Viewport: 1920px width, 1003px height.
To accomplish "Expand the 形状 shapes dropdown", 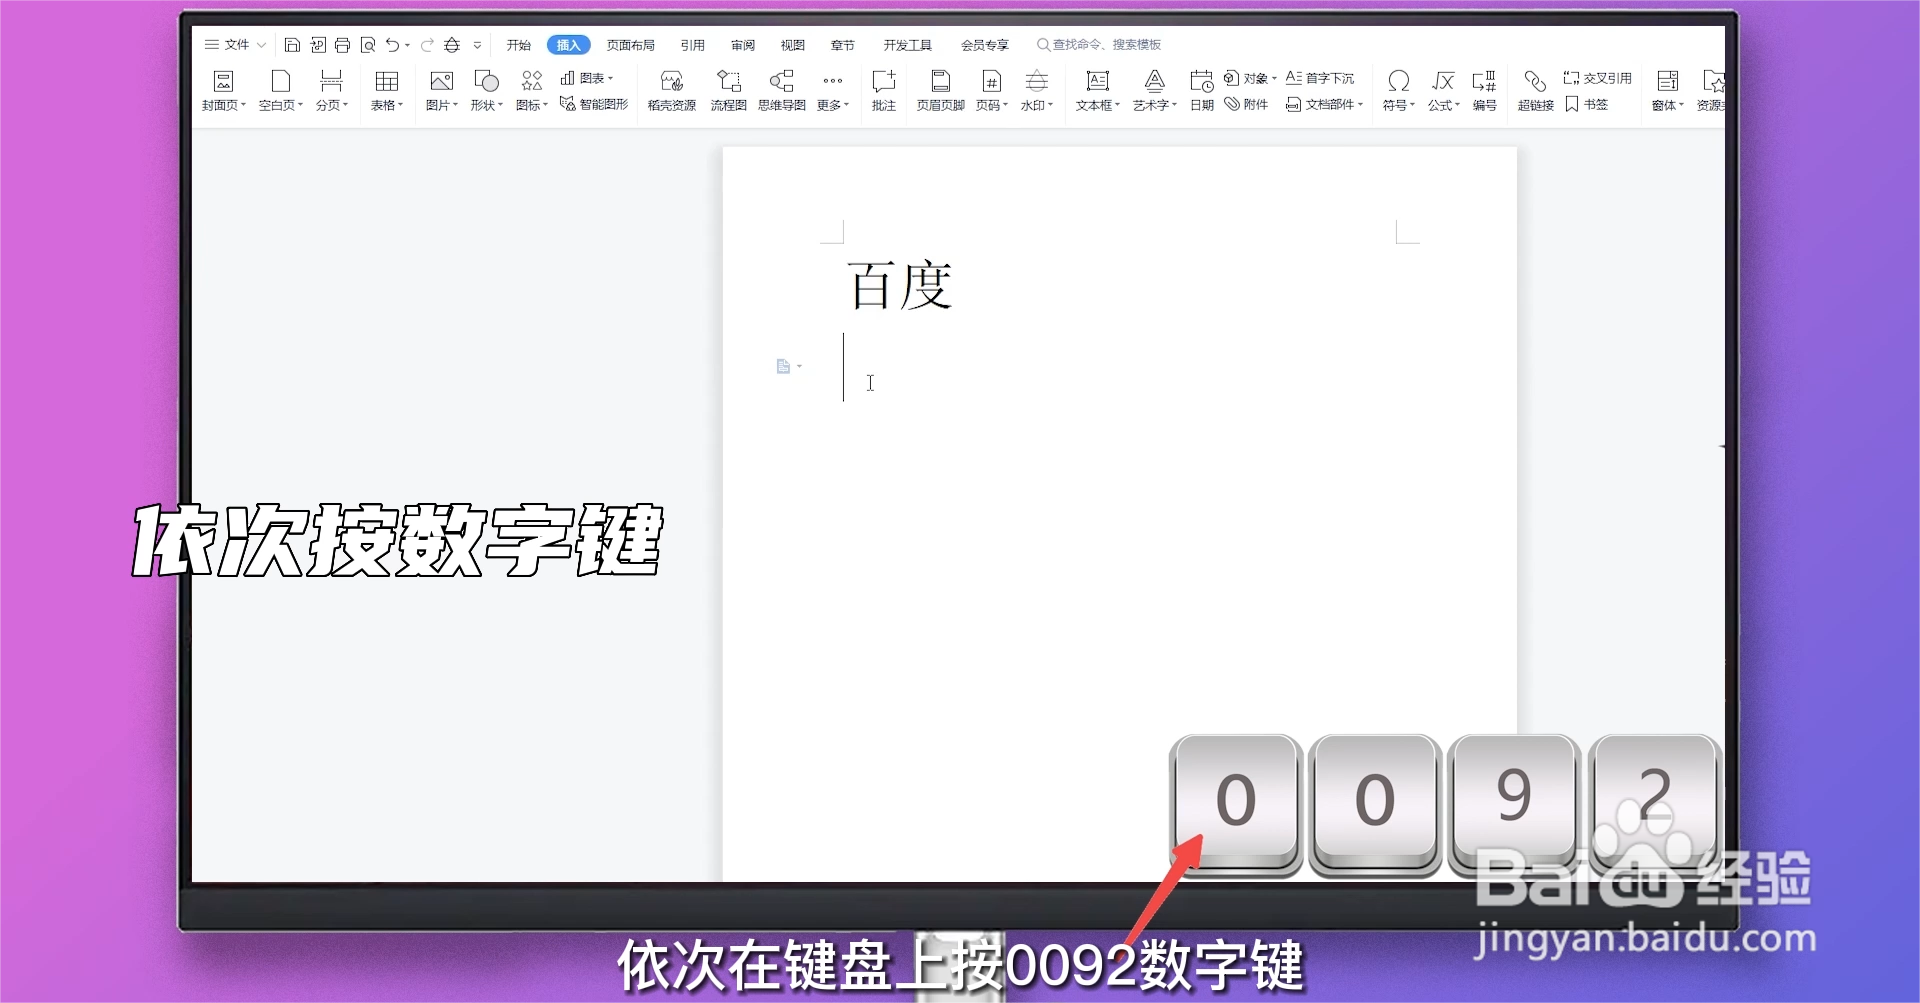I will pos(485,90).
